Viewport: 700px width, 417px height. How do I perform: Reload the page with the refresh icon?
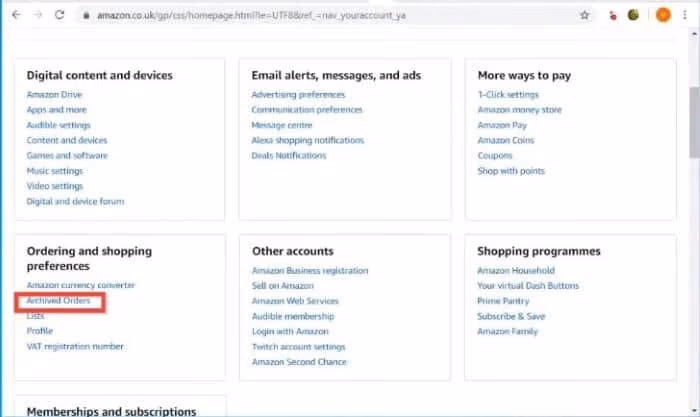[59, 15]
